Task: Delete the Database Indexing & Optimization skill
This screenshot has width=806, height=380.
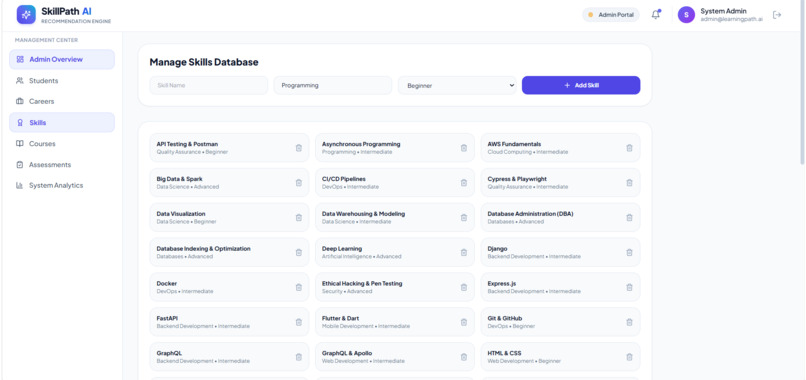Action: pyautogui.click(x=299, y=252)
